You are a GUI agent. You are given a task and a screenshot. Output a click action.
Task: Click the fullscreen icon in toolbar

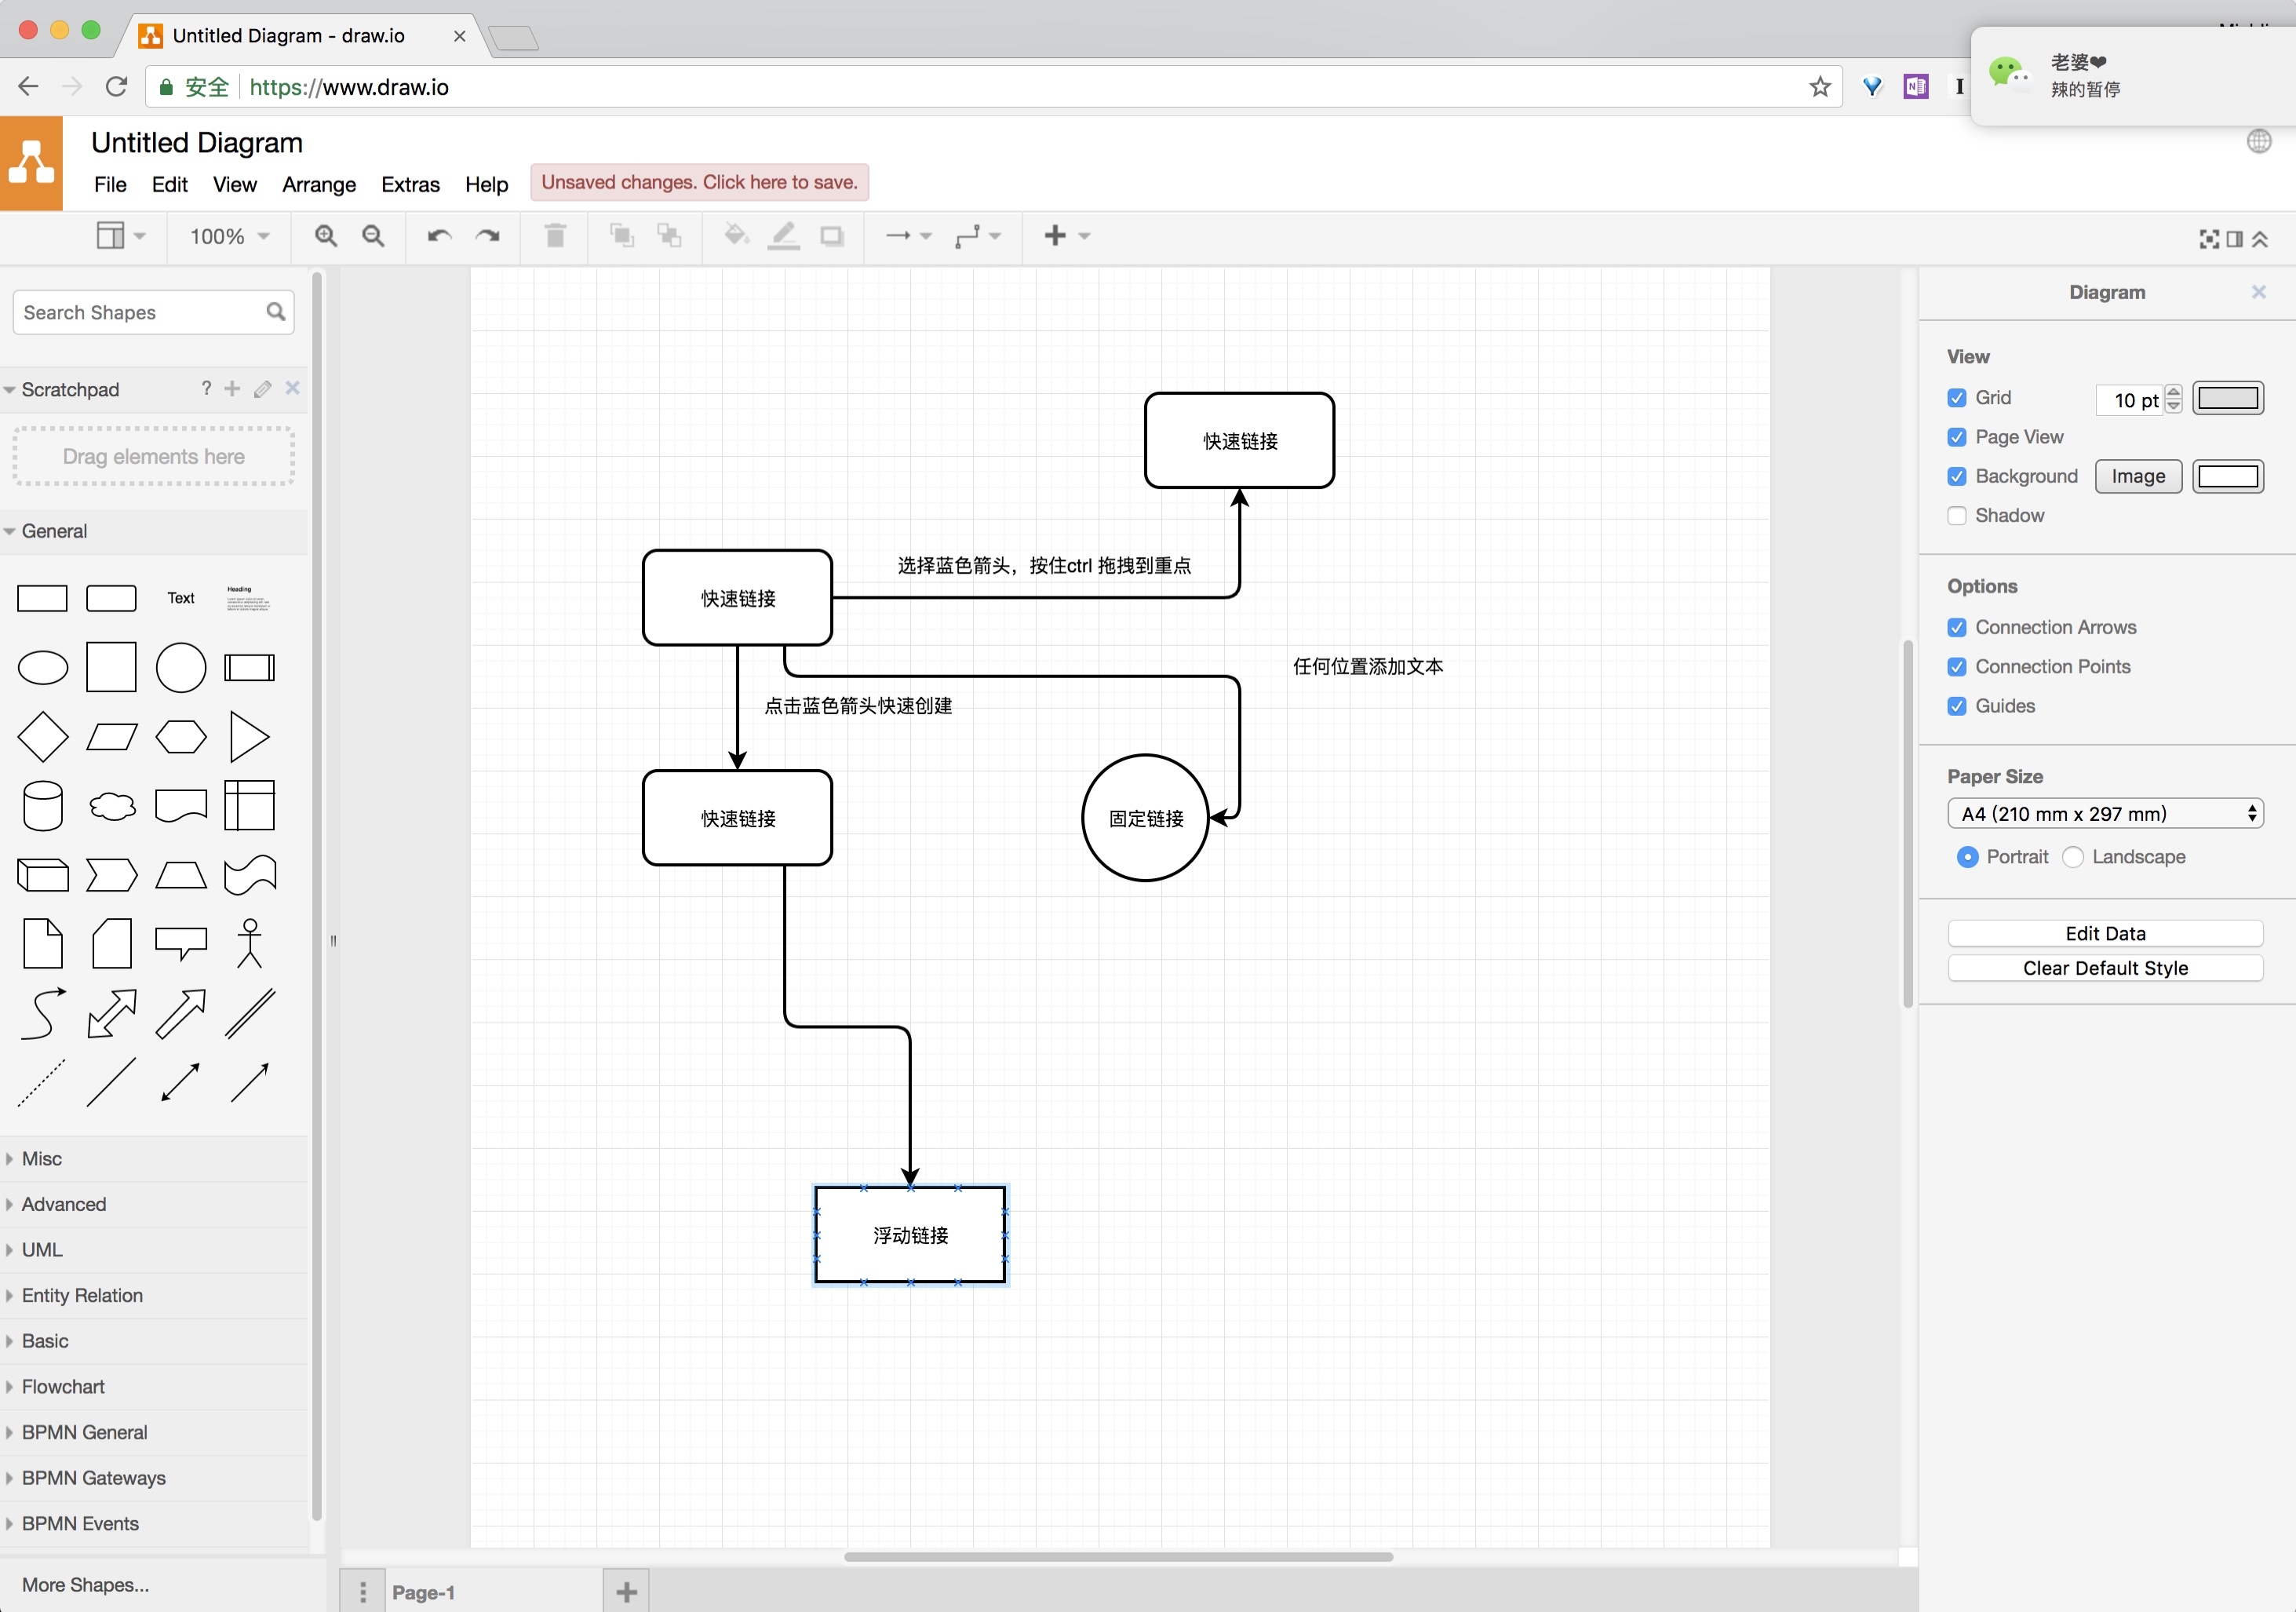tap(2209, 239)
